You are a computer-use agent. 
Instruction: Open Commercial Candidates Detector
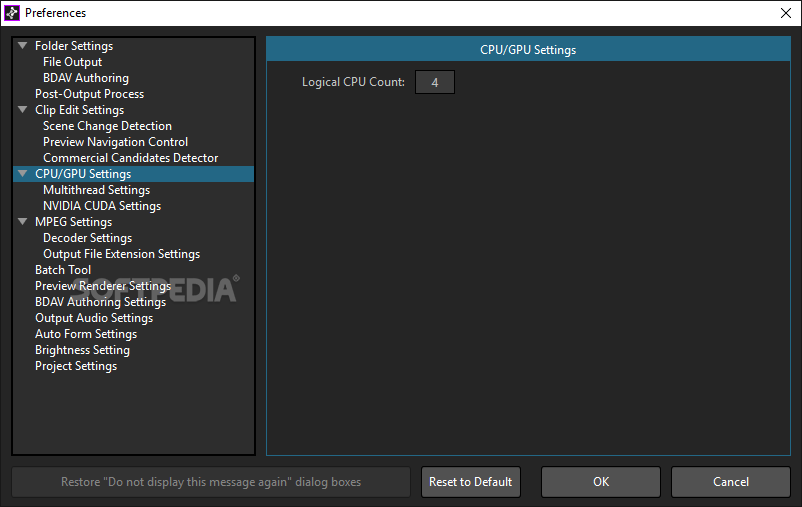click(130, 158)
